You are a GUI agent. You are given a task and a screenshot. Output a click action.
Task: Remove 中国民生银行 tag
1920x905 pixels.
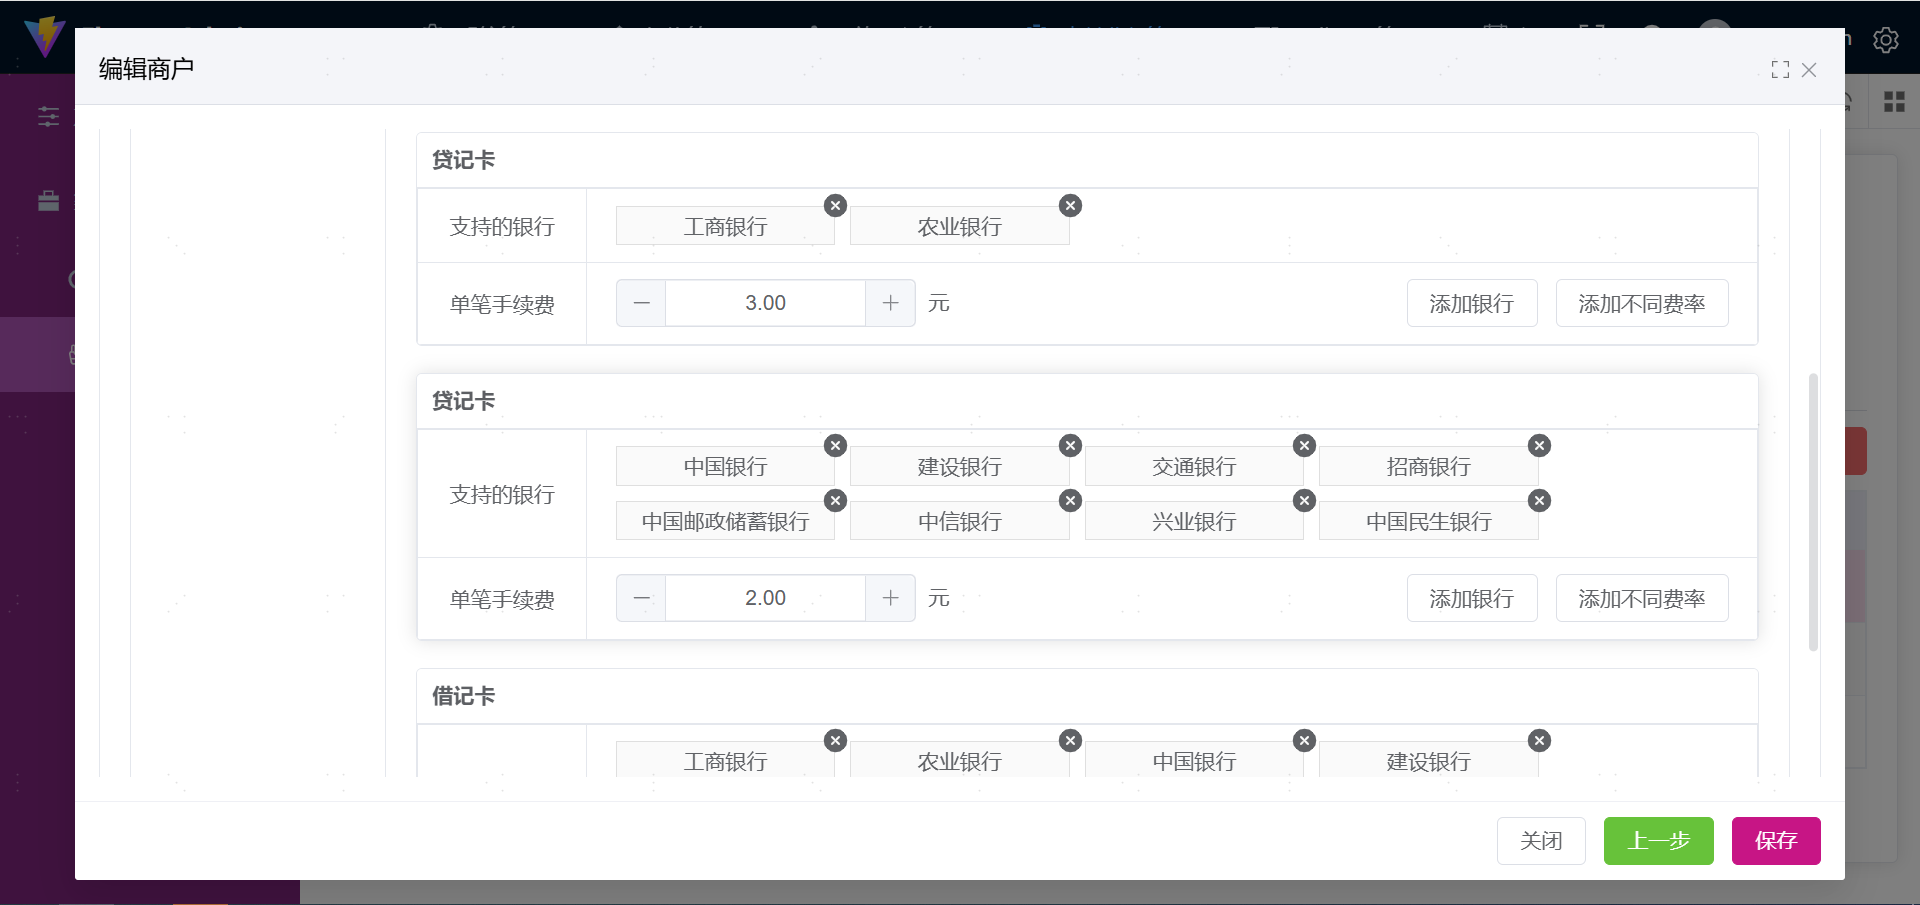[1539, 501]
